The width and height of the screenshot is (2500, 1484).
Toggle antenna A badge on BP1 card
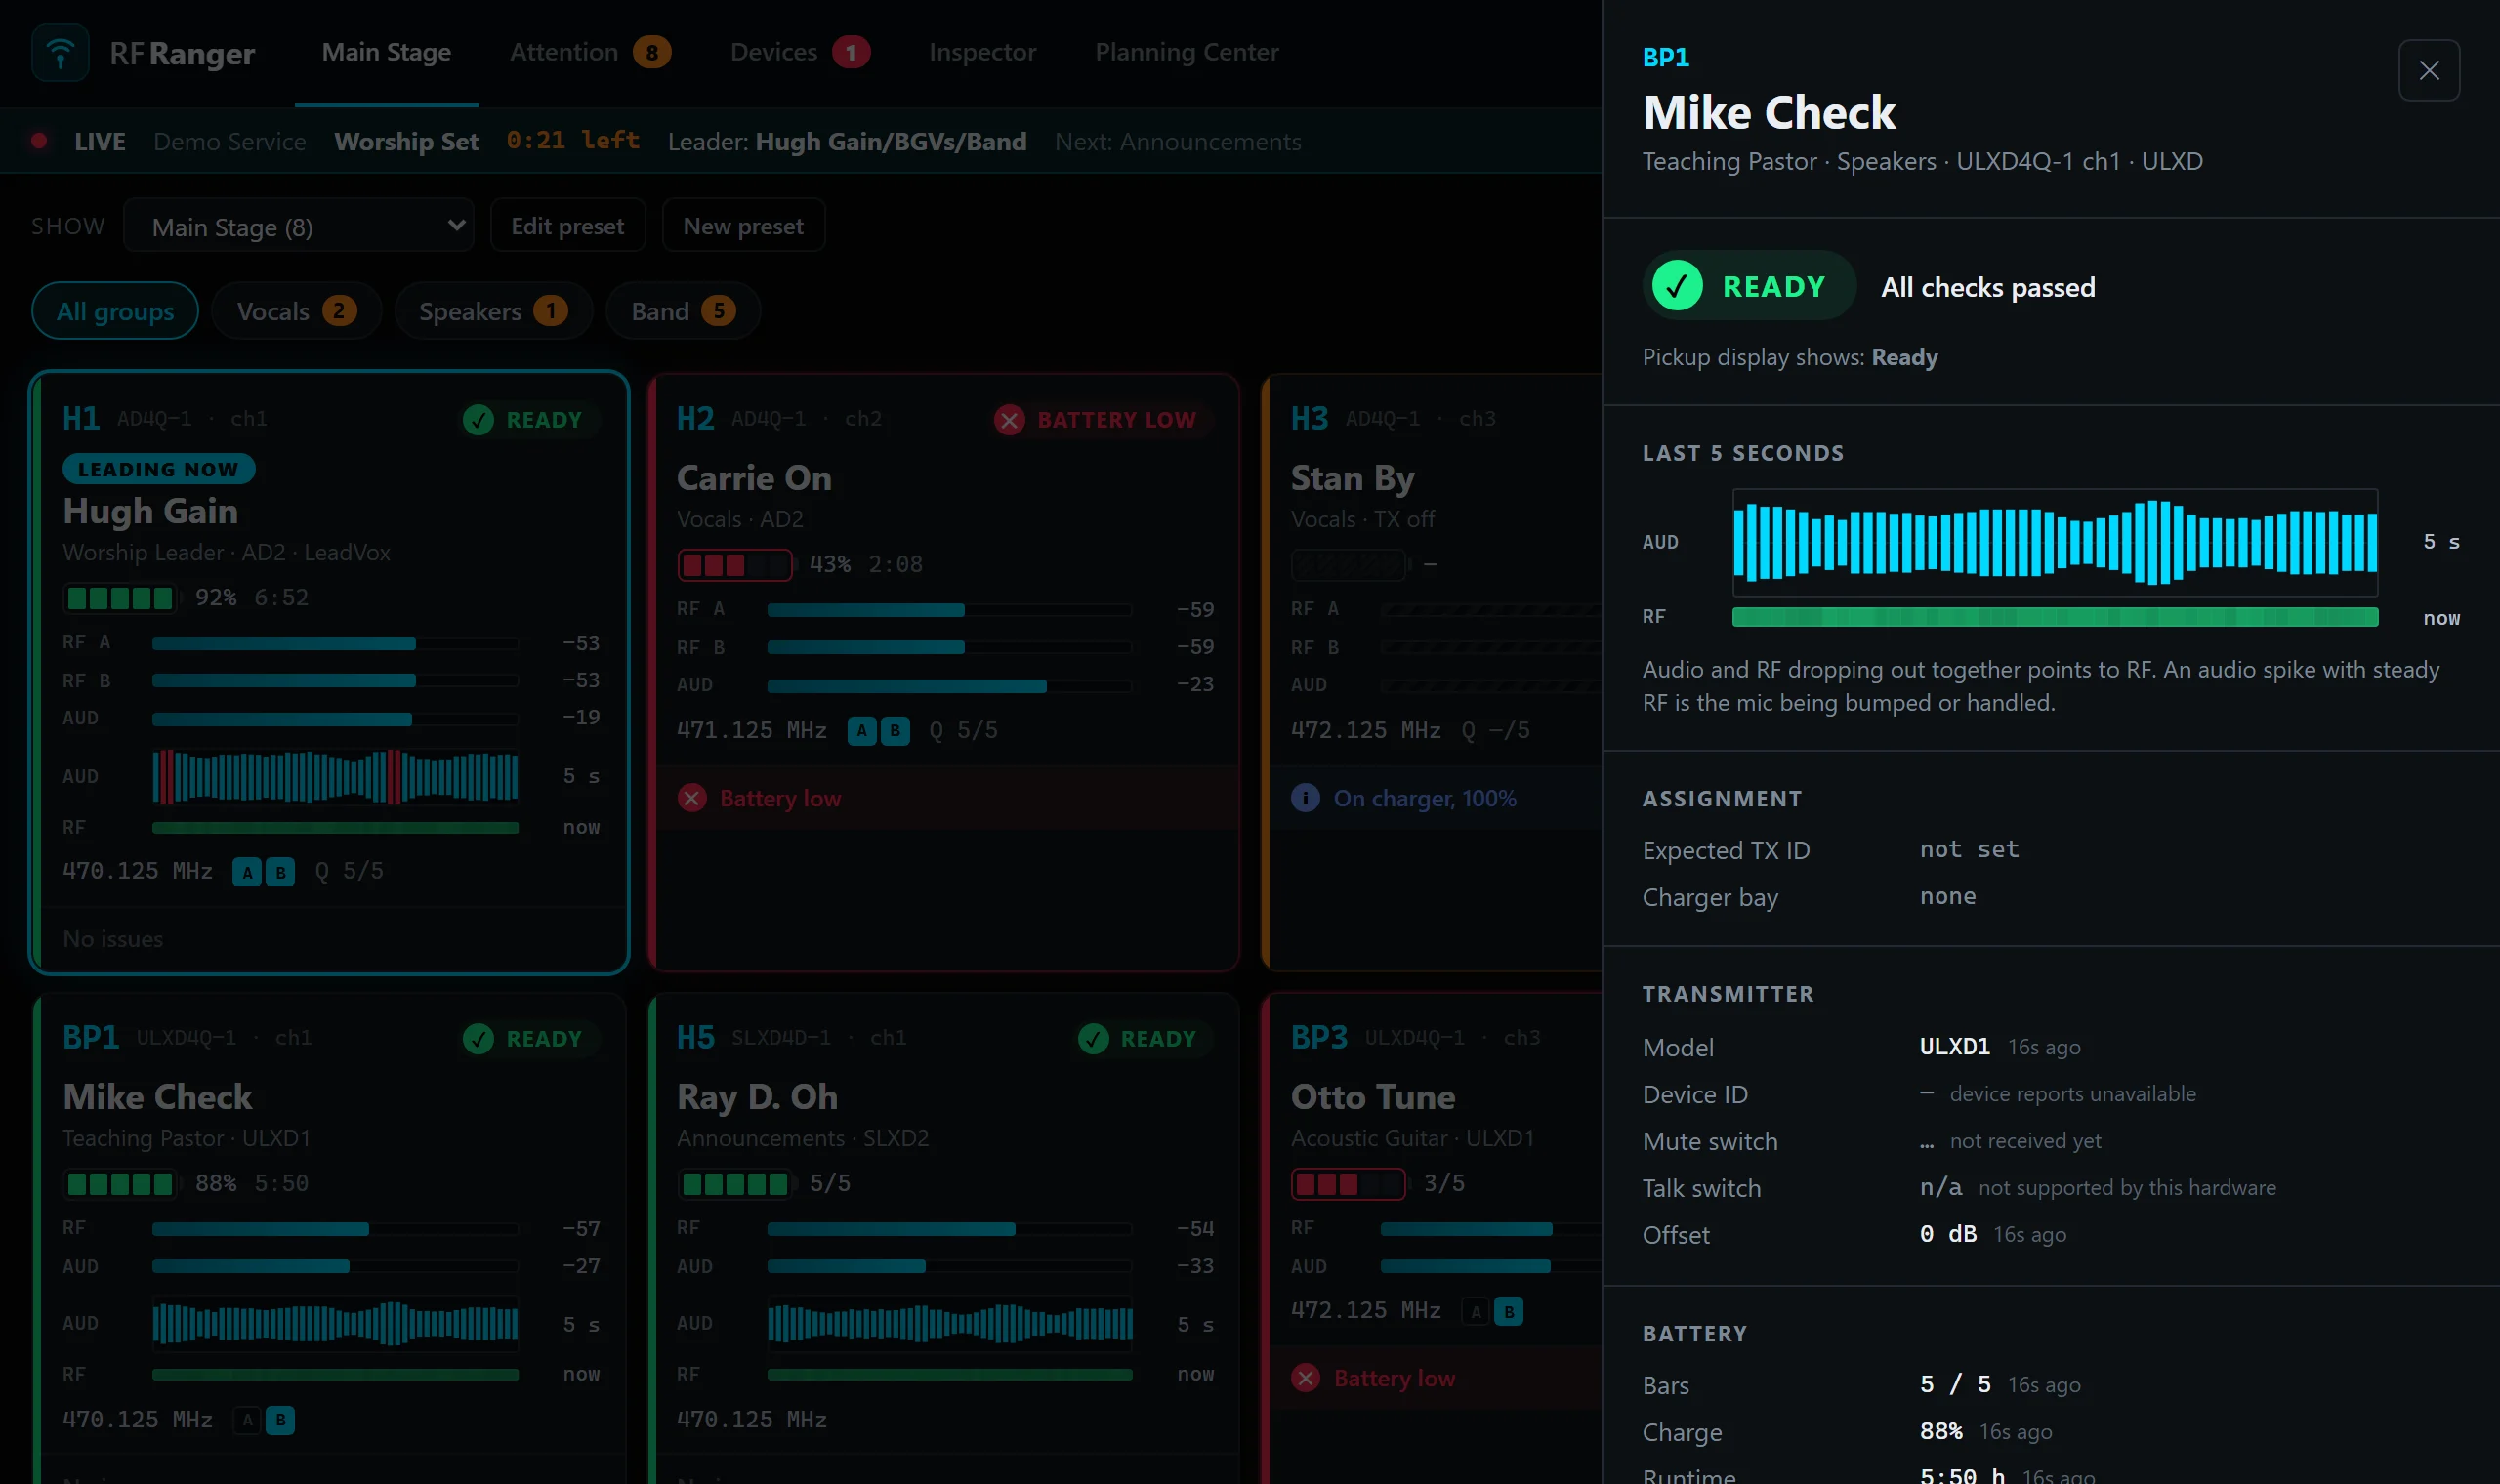pyautogui.click(x=247, y=1419)
